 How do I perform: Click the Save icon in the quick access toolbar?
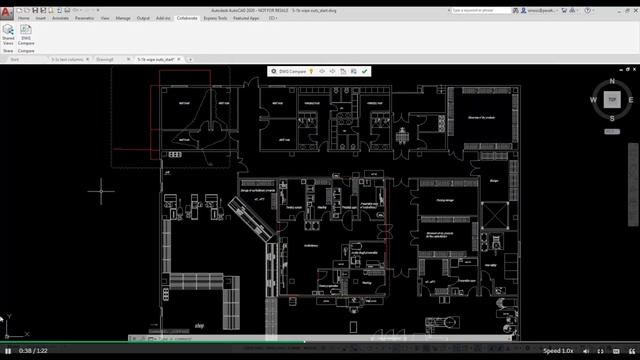[35, 10]
